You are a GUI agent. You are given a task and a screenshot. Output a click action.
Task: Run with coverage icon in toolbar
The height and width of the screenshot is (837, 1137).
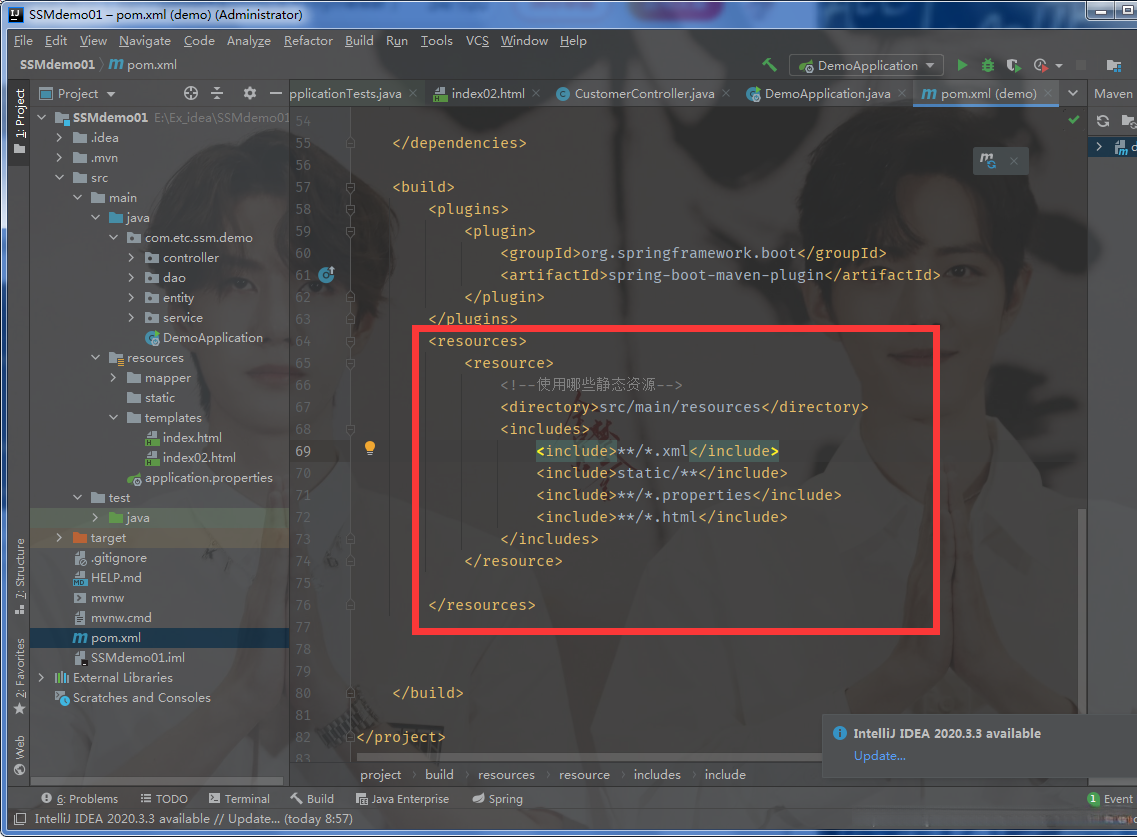click(1014, 65)
